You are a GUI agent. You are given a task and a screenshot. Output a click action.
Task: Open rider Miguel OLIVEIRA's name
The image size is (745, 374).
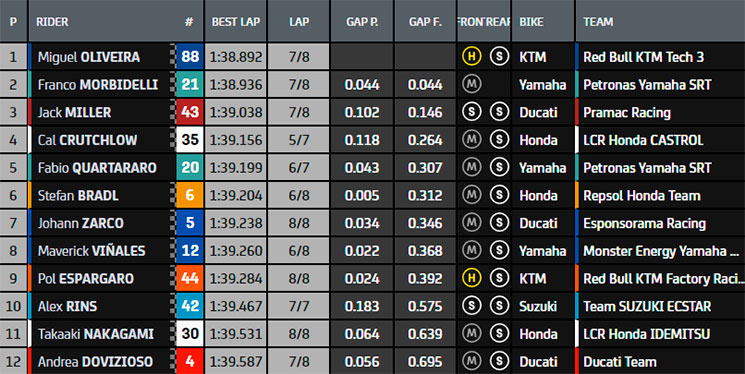pos(89,57)
